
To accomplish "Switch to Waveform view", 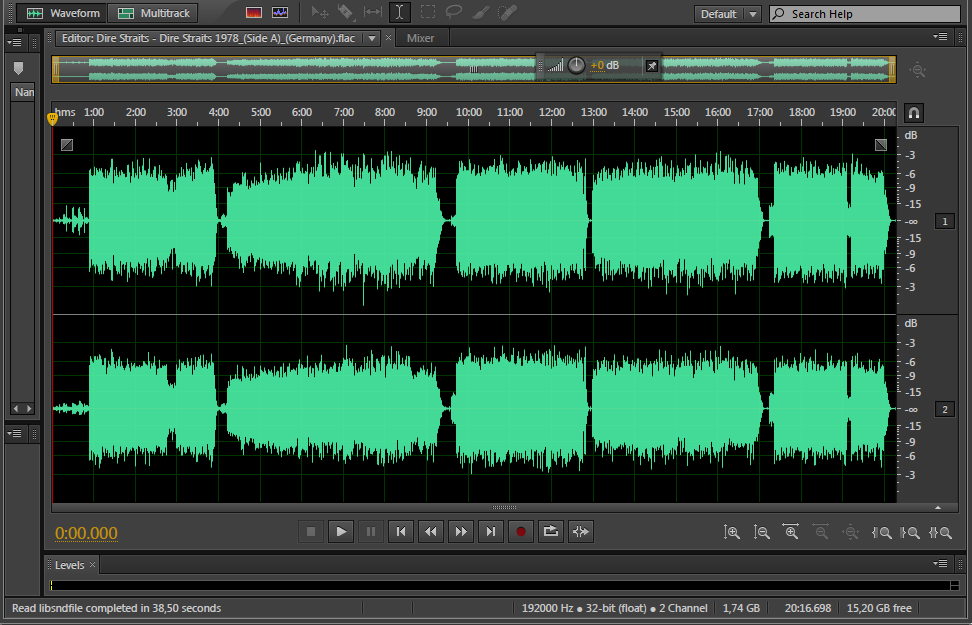I will tap(62, 13).
